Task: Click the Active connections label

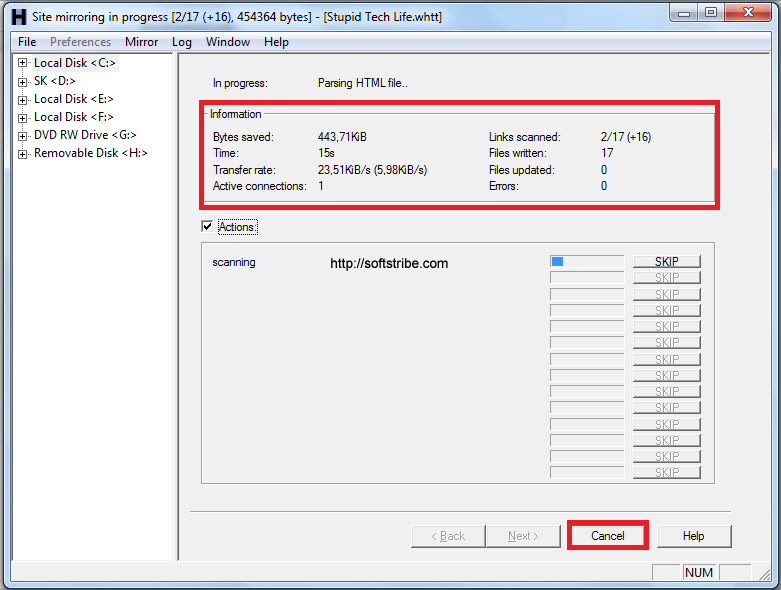Action: 260,186
